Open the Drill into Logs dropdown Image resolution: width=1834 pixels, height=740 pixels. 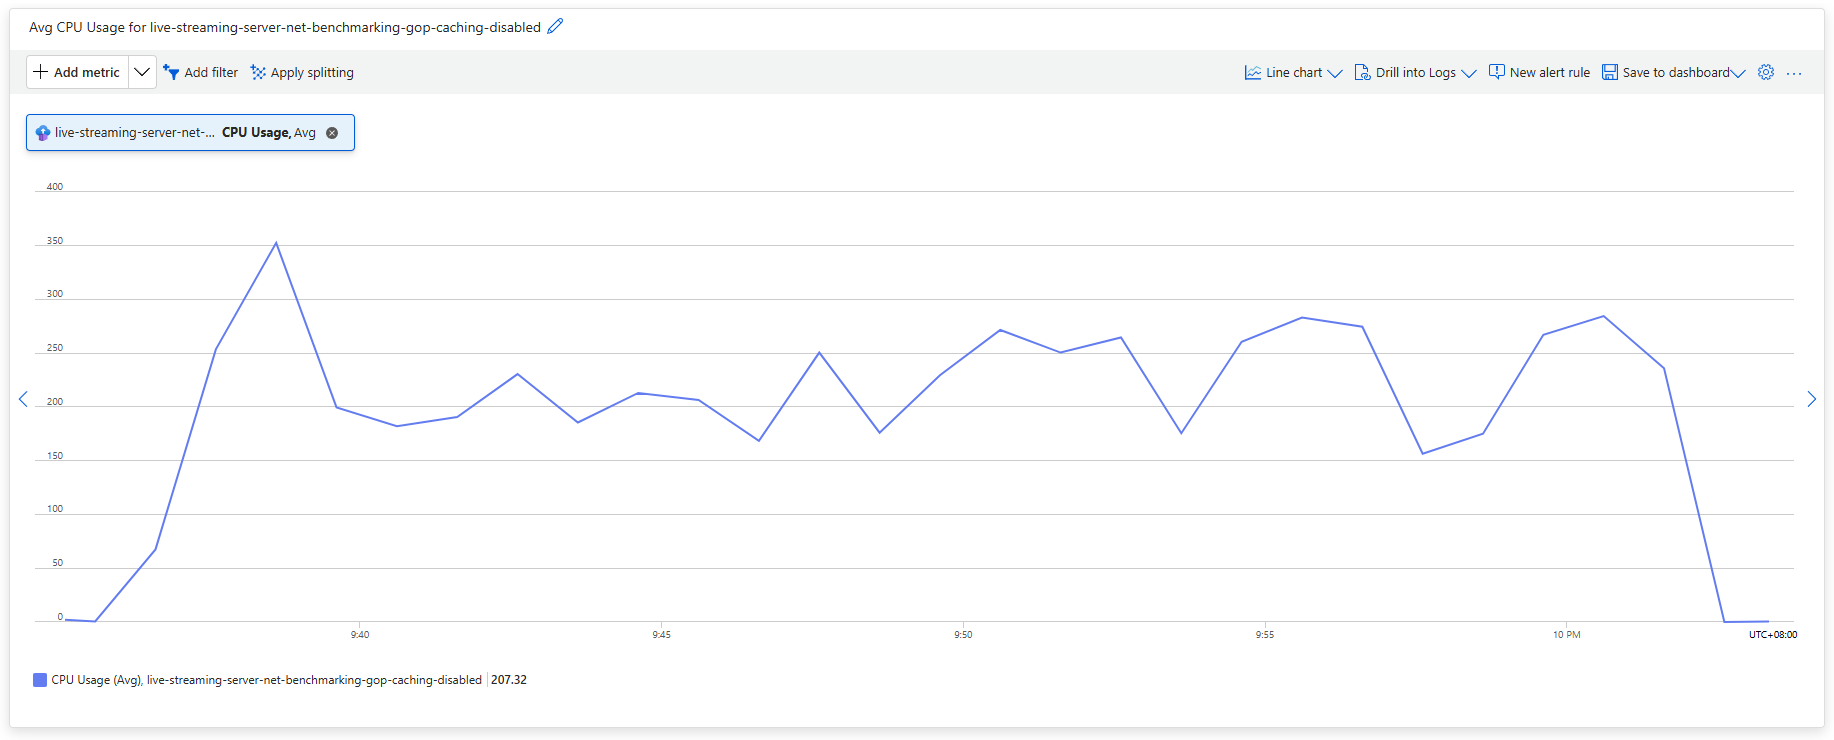tap(1415, 72)
